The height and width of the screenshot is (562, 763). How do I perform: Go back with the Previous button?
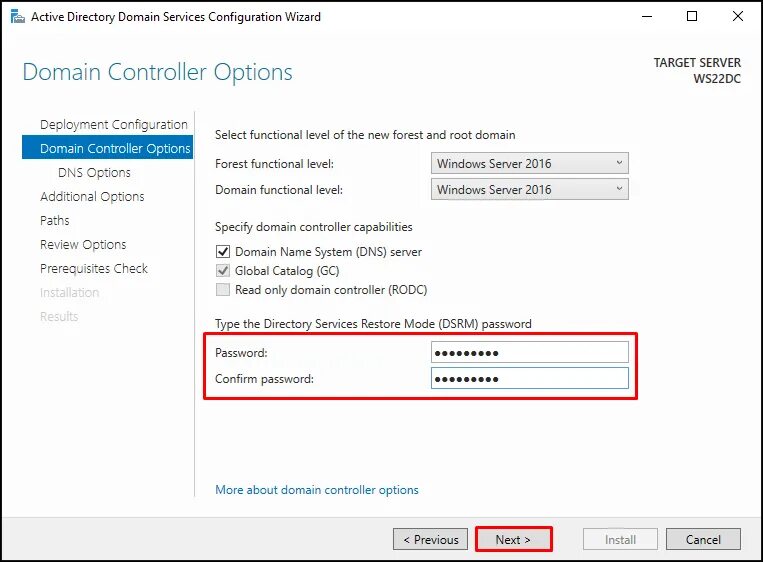(x=430, y=539)
